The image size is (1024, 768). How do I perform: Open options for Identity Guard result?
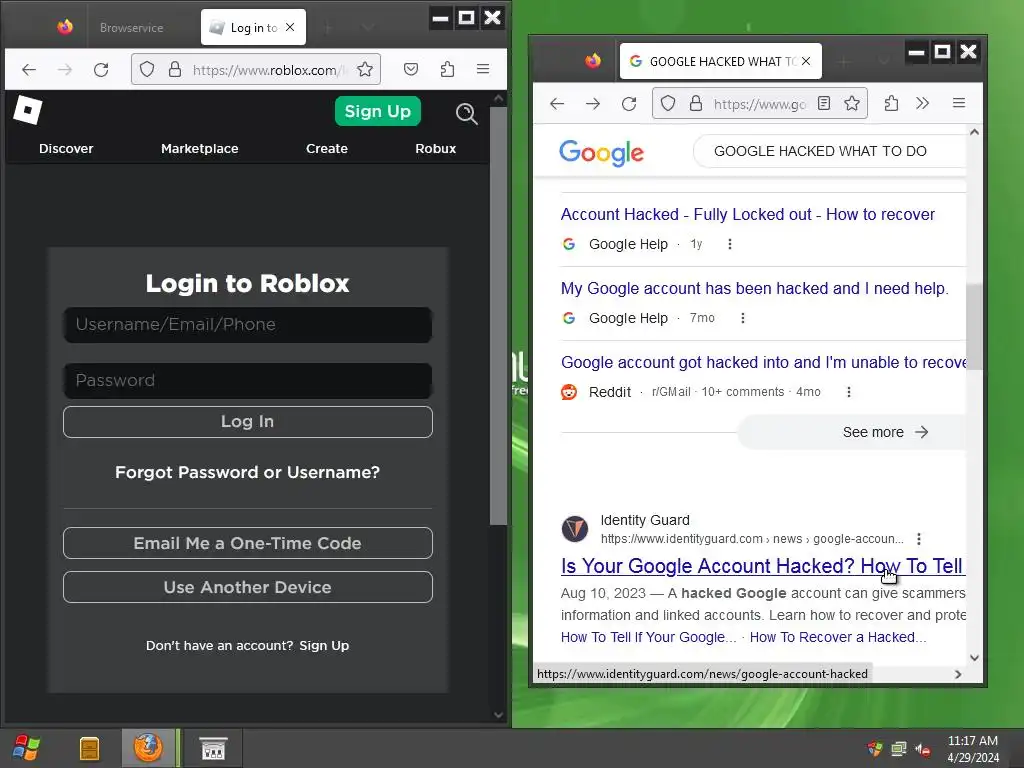click(x=919, y=539)
